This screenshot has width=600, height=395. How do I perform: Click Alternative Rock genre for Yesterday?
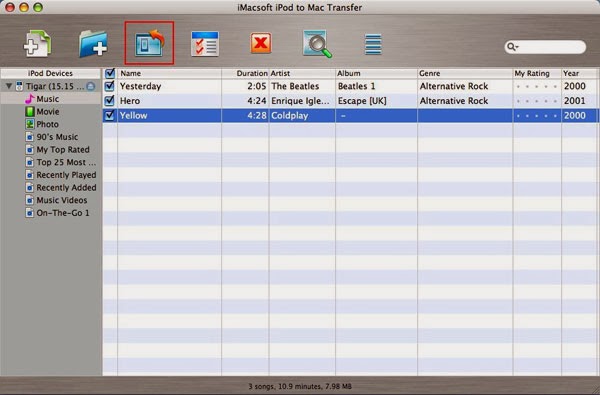point(454,86)
